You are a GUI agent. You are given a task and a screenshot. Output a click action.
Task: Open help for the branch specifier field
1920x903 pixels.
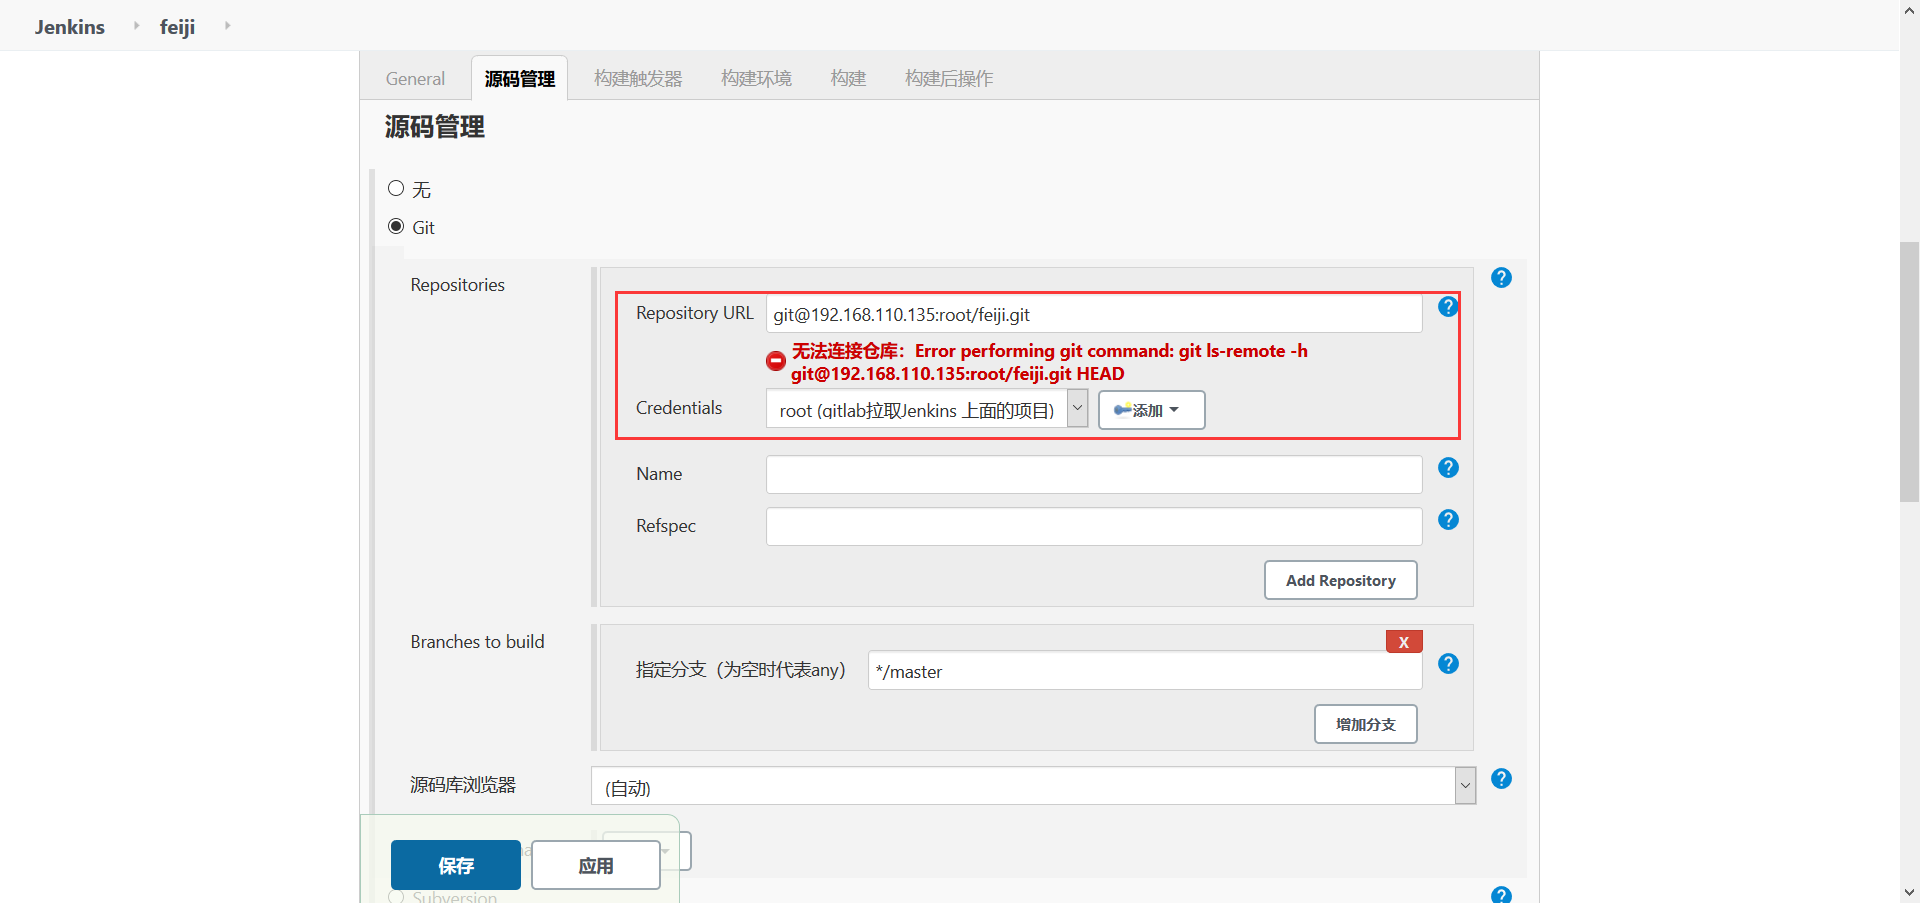click(x=1448, y=664)
